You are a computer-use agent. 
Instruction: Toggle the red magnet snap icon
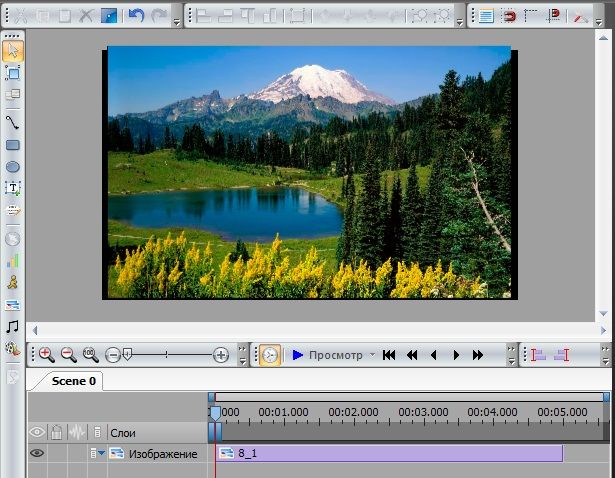pyautogui.click(x=508, y=16)
